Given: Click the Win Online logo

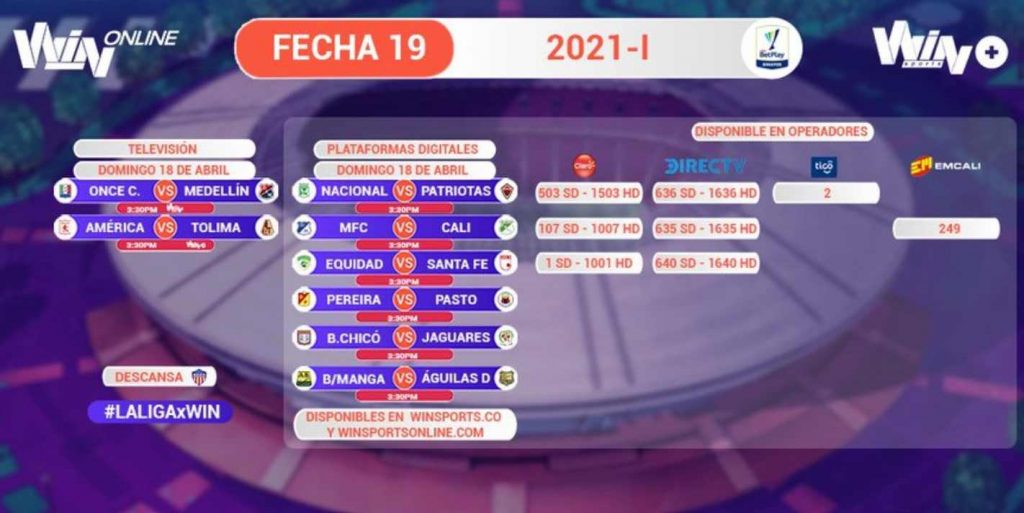Looking at the screenshot, I should (x=95, y=49).
